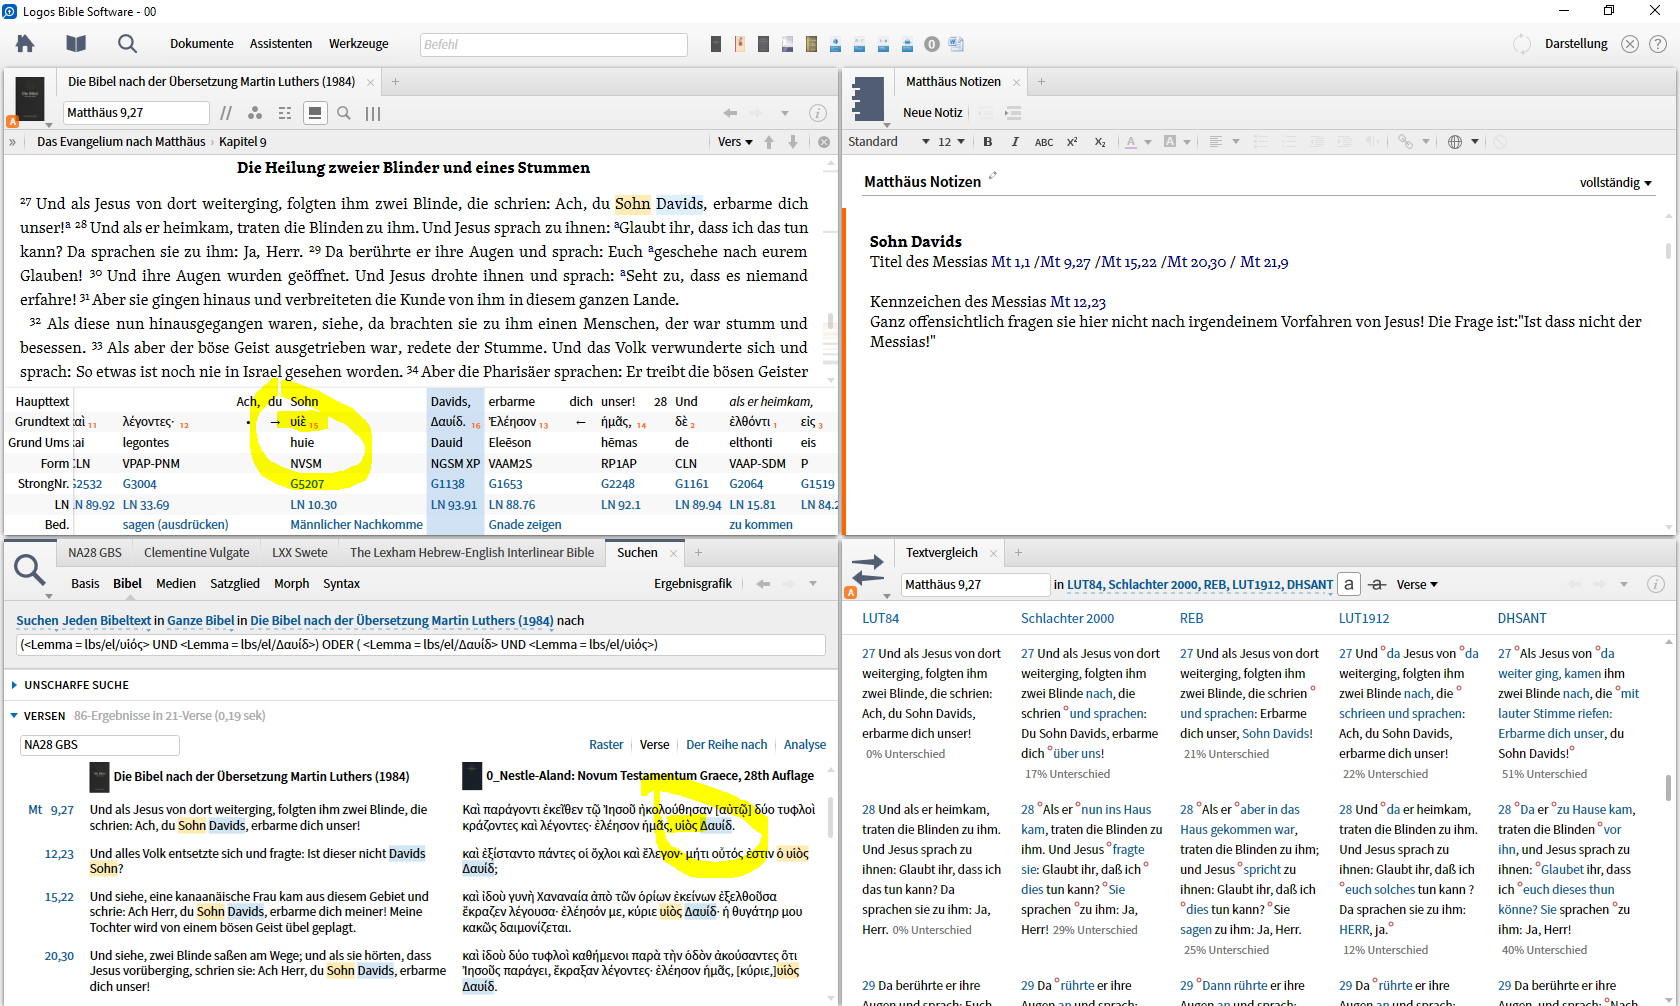The image size is (1680, 1006).
Task: Open the Ergebnisgrafik link
Action: click(693, 584)
